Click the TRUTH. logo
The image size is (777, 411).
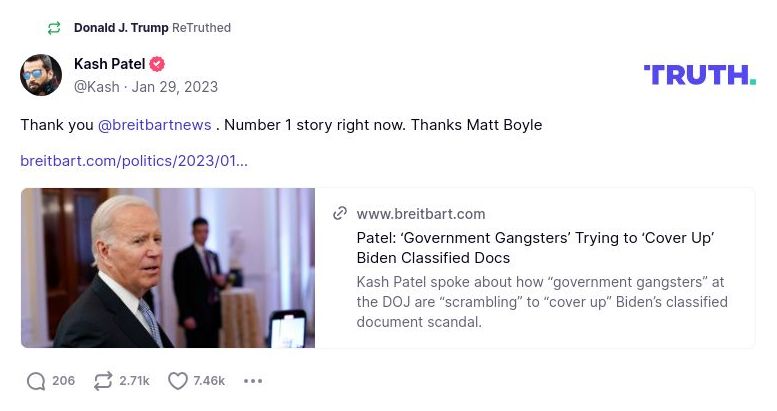click(699, 75)
